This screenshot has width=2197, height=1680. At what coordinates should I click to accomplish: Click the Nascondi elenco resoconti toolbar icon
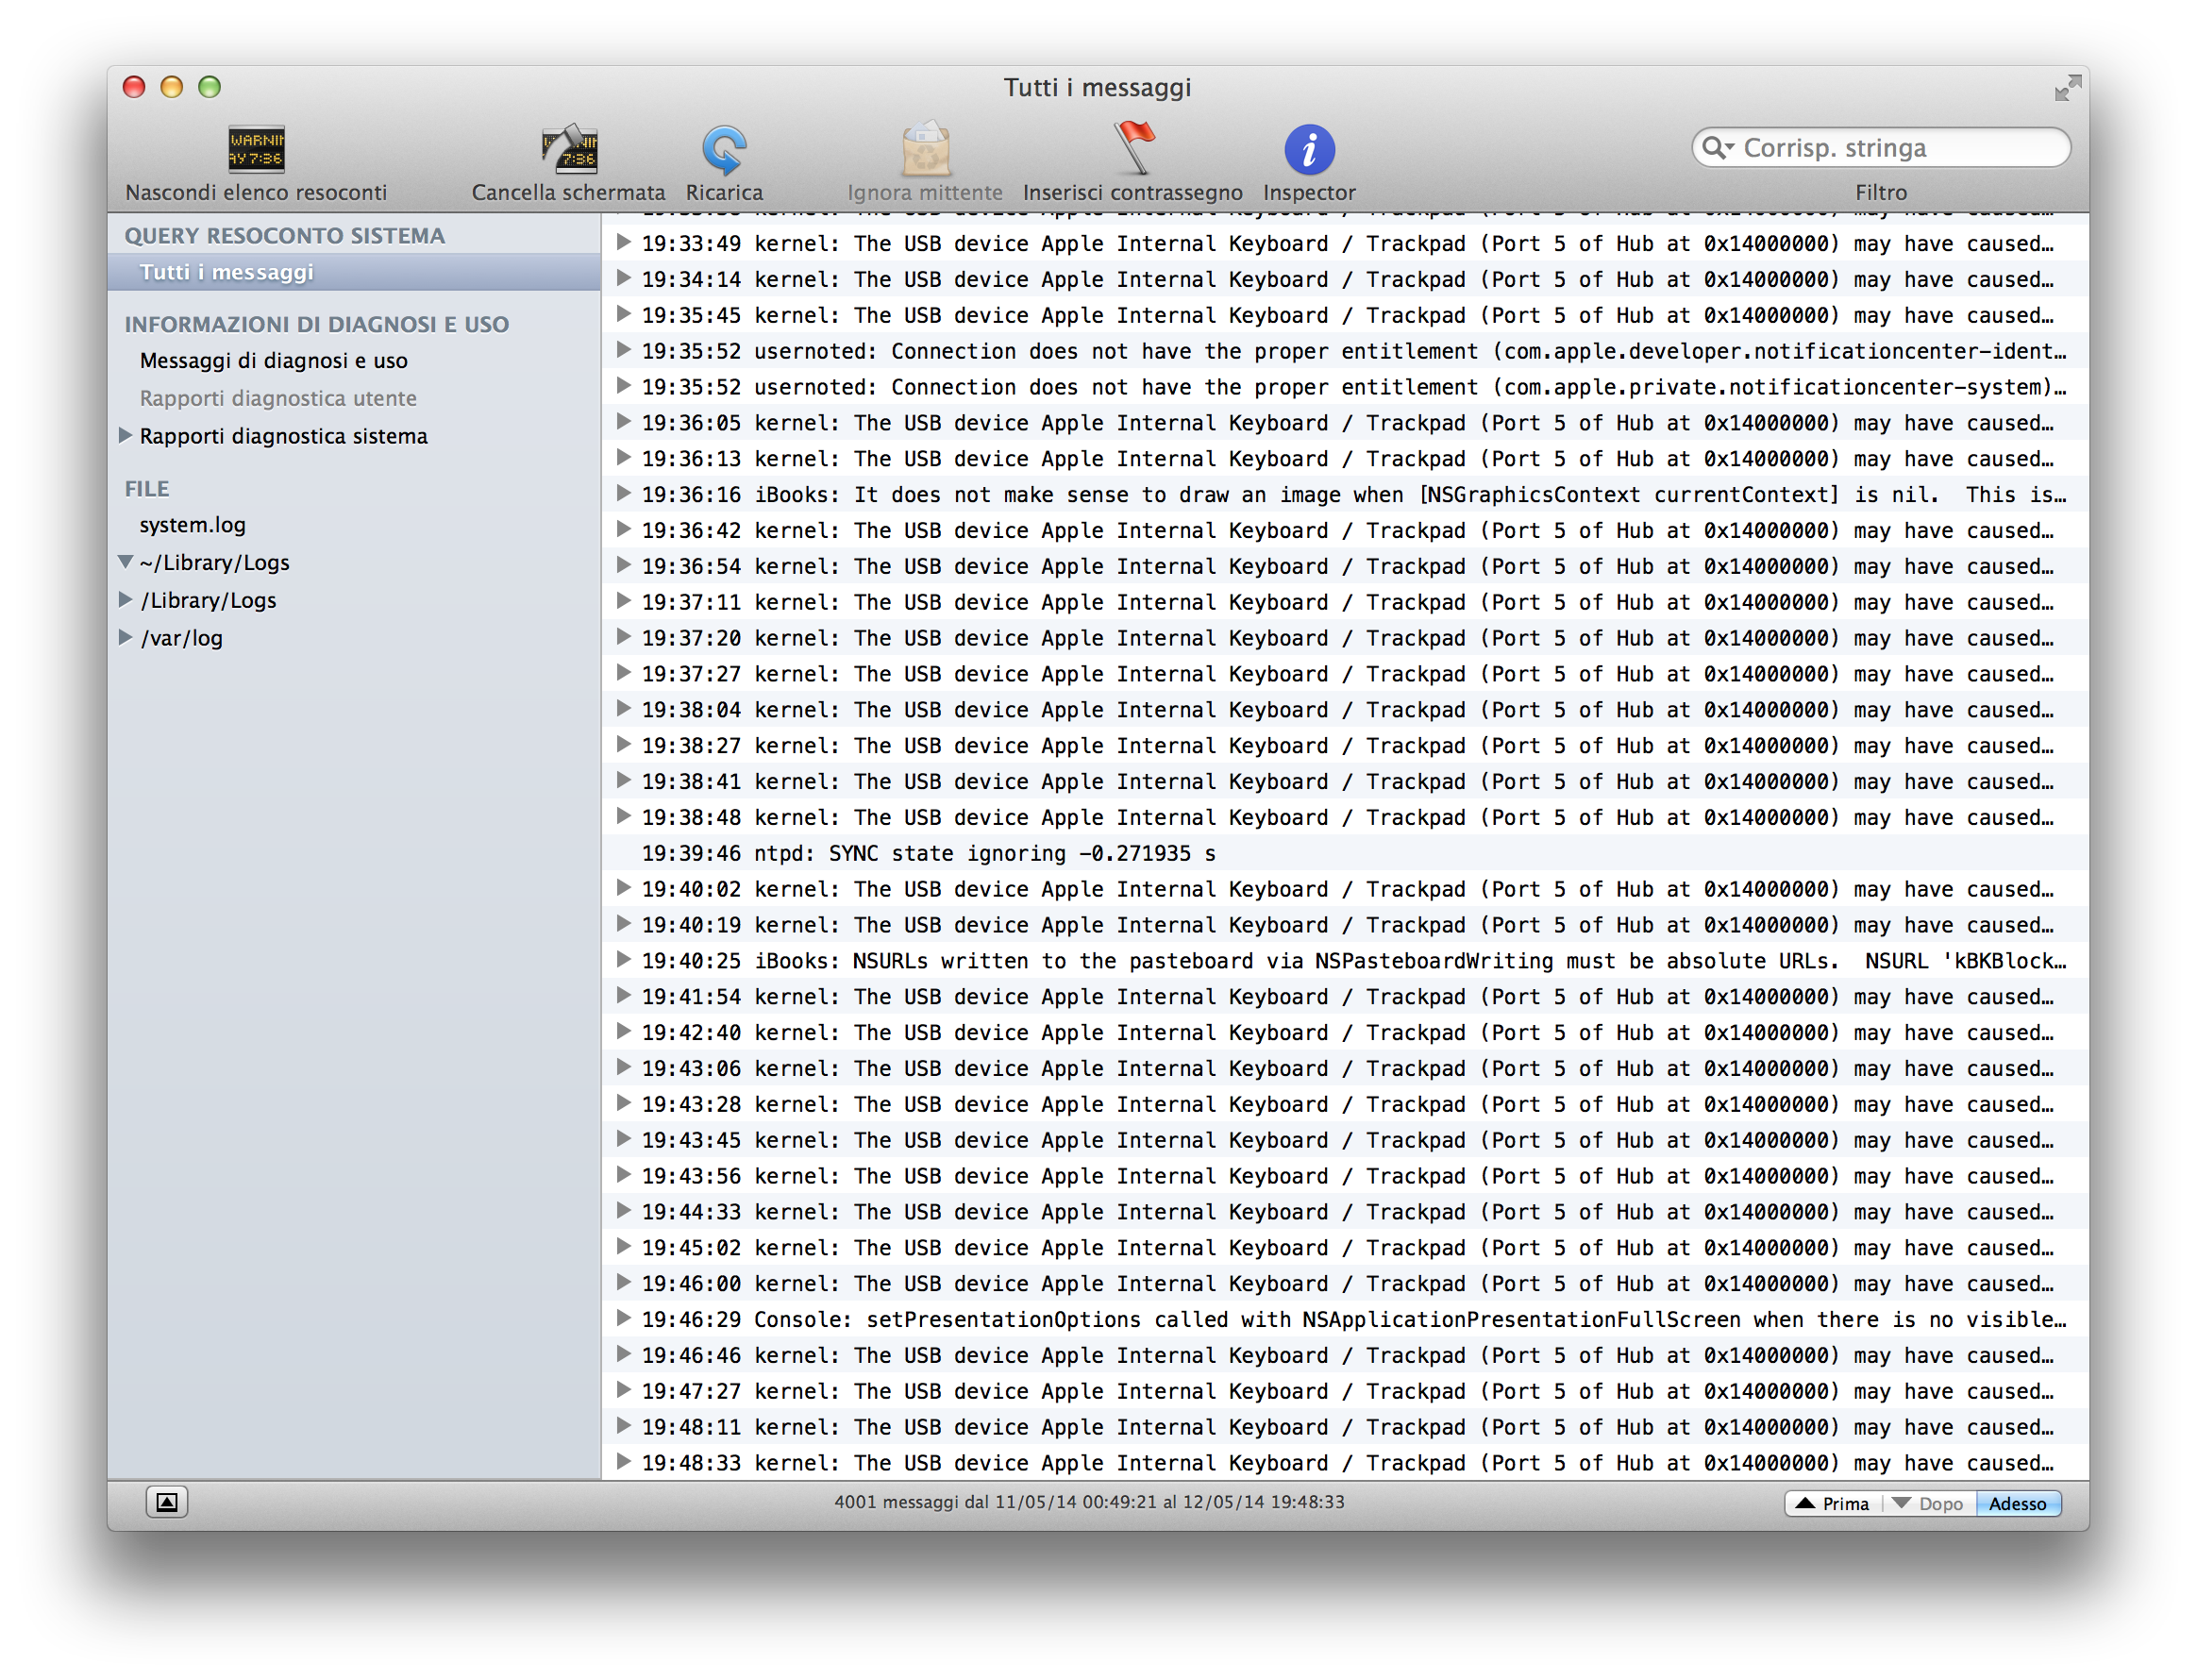(256, 149)
